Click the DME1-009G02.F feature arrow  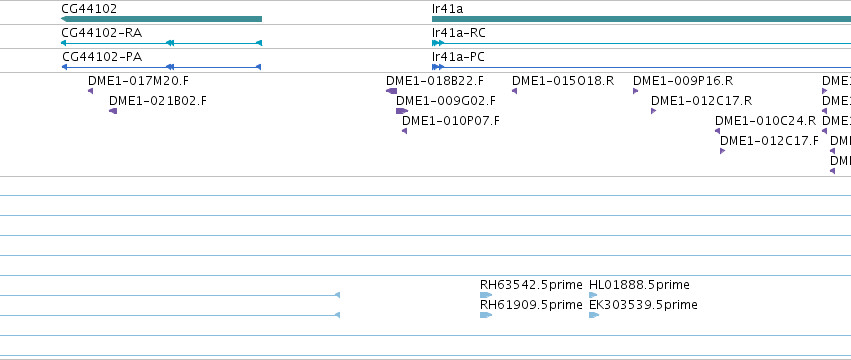(x=402, y=111)
